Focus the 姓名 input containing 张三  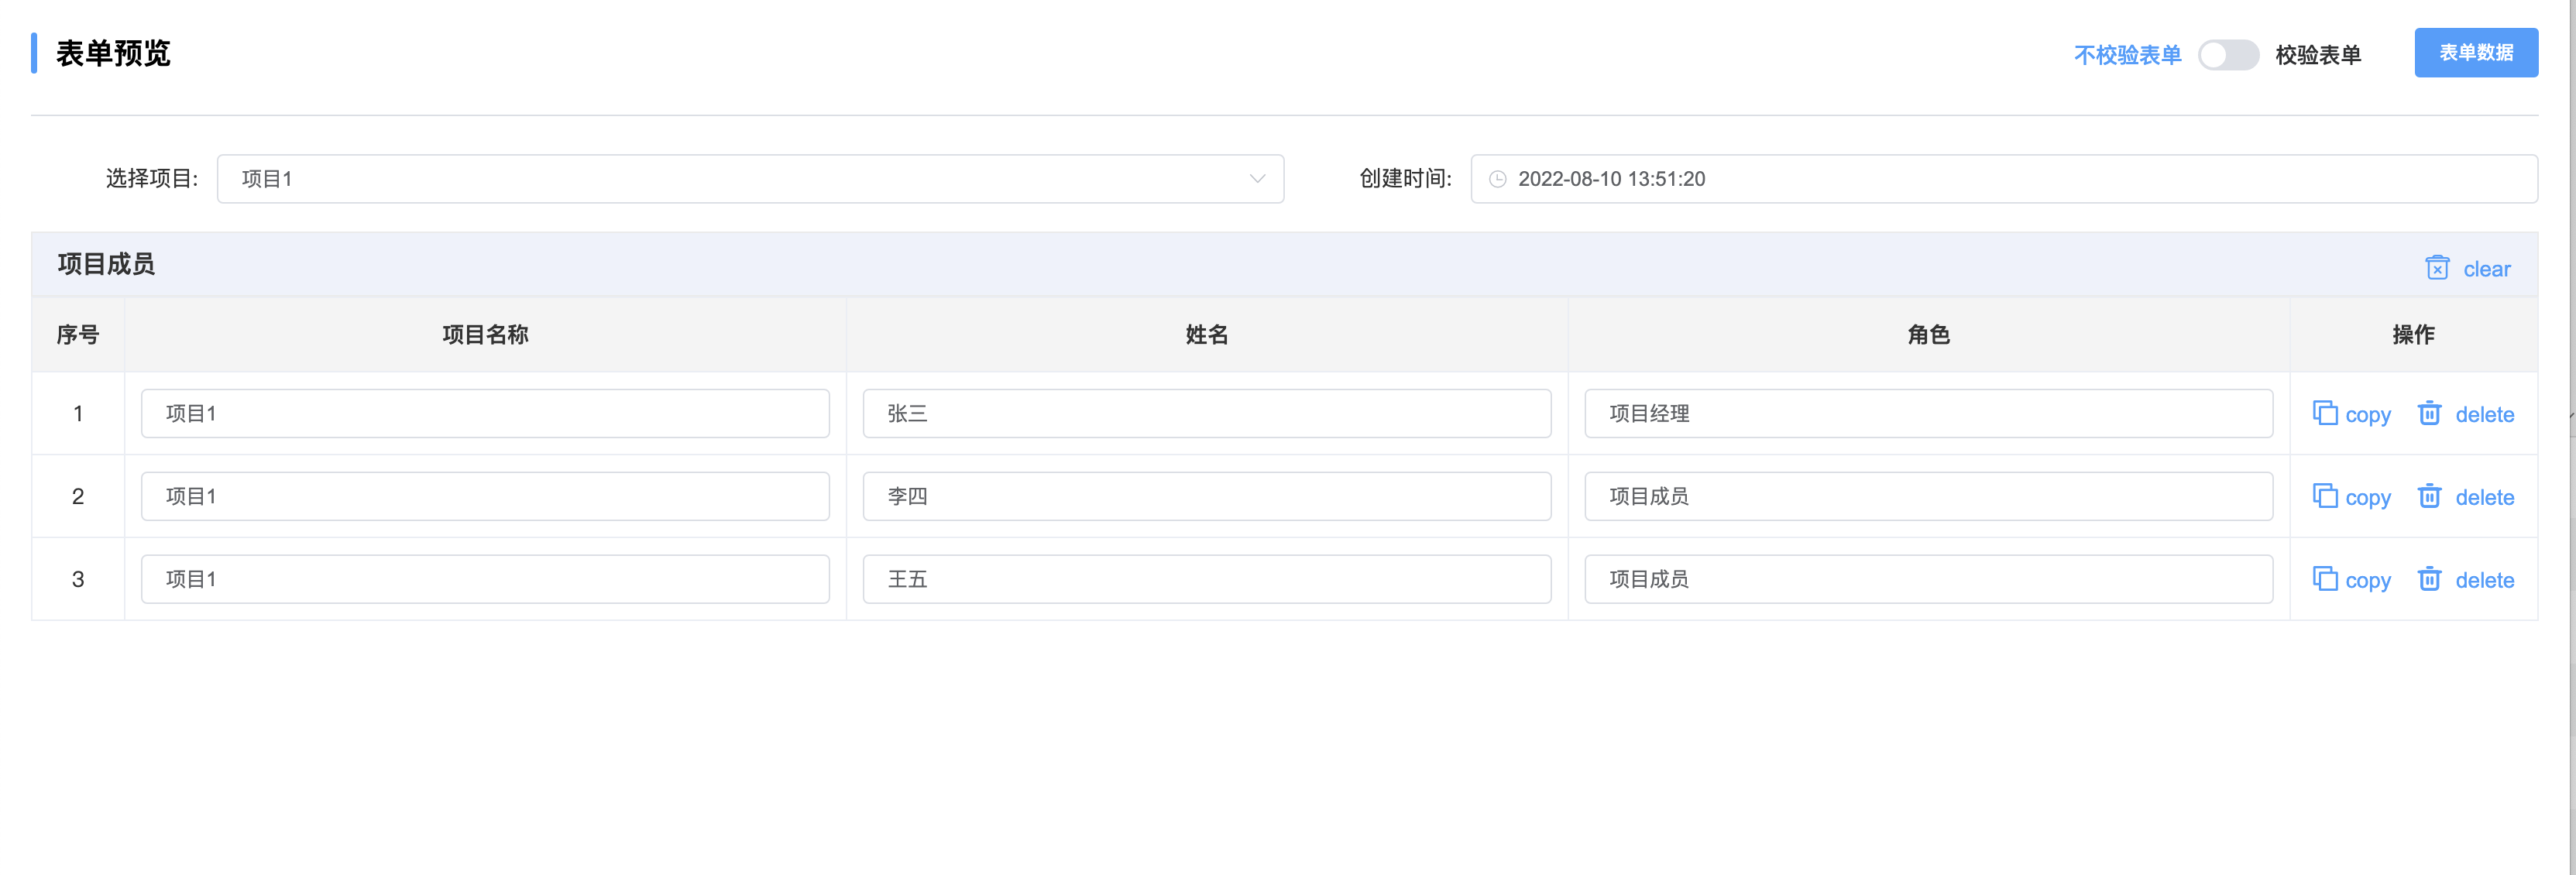1207,413
